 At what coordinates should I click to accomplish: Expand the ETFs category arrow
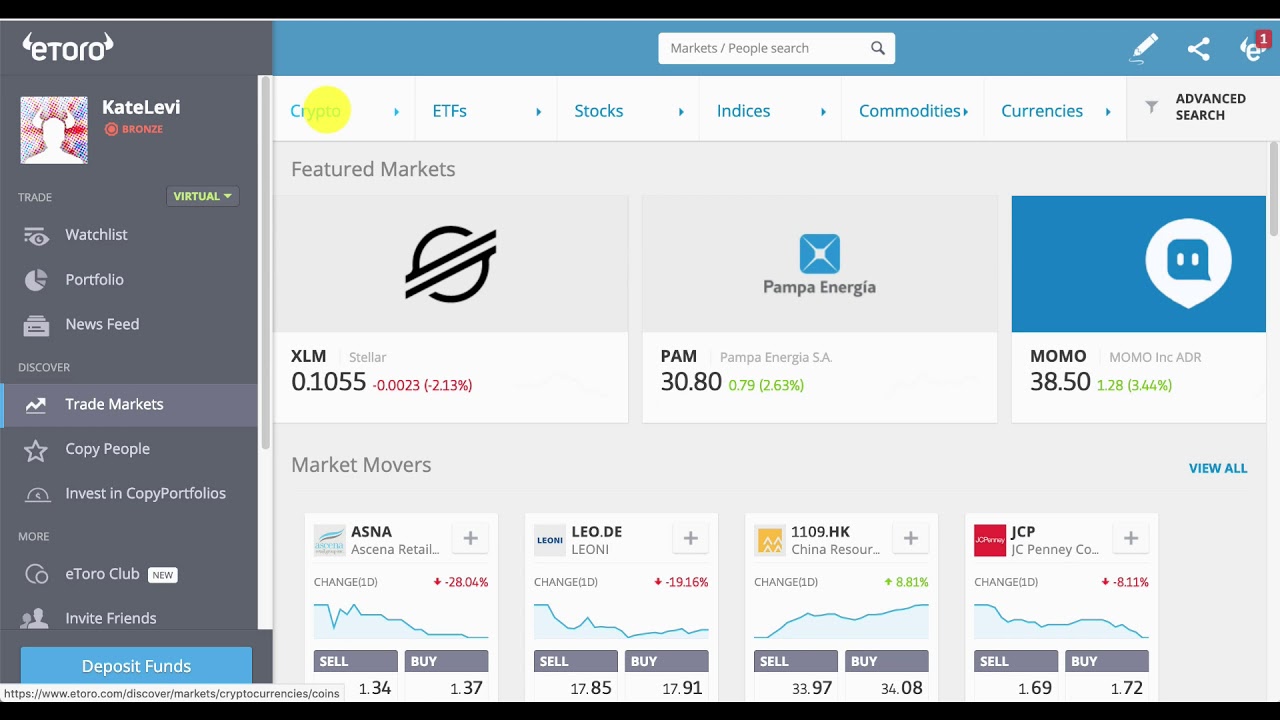[x=538, y=111]
